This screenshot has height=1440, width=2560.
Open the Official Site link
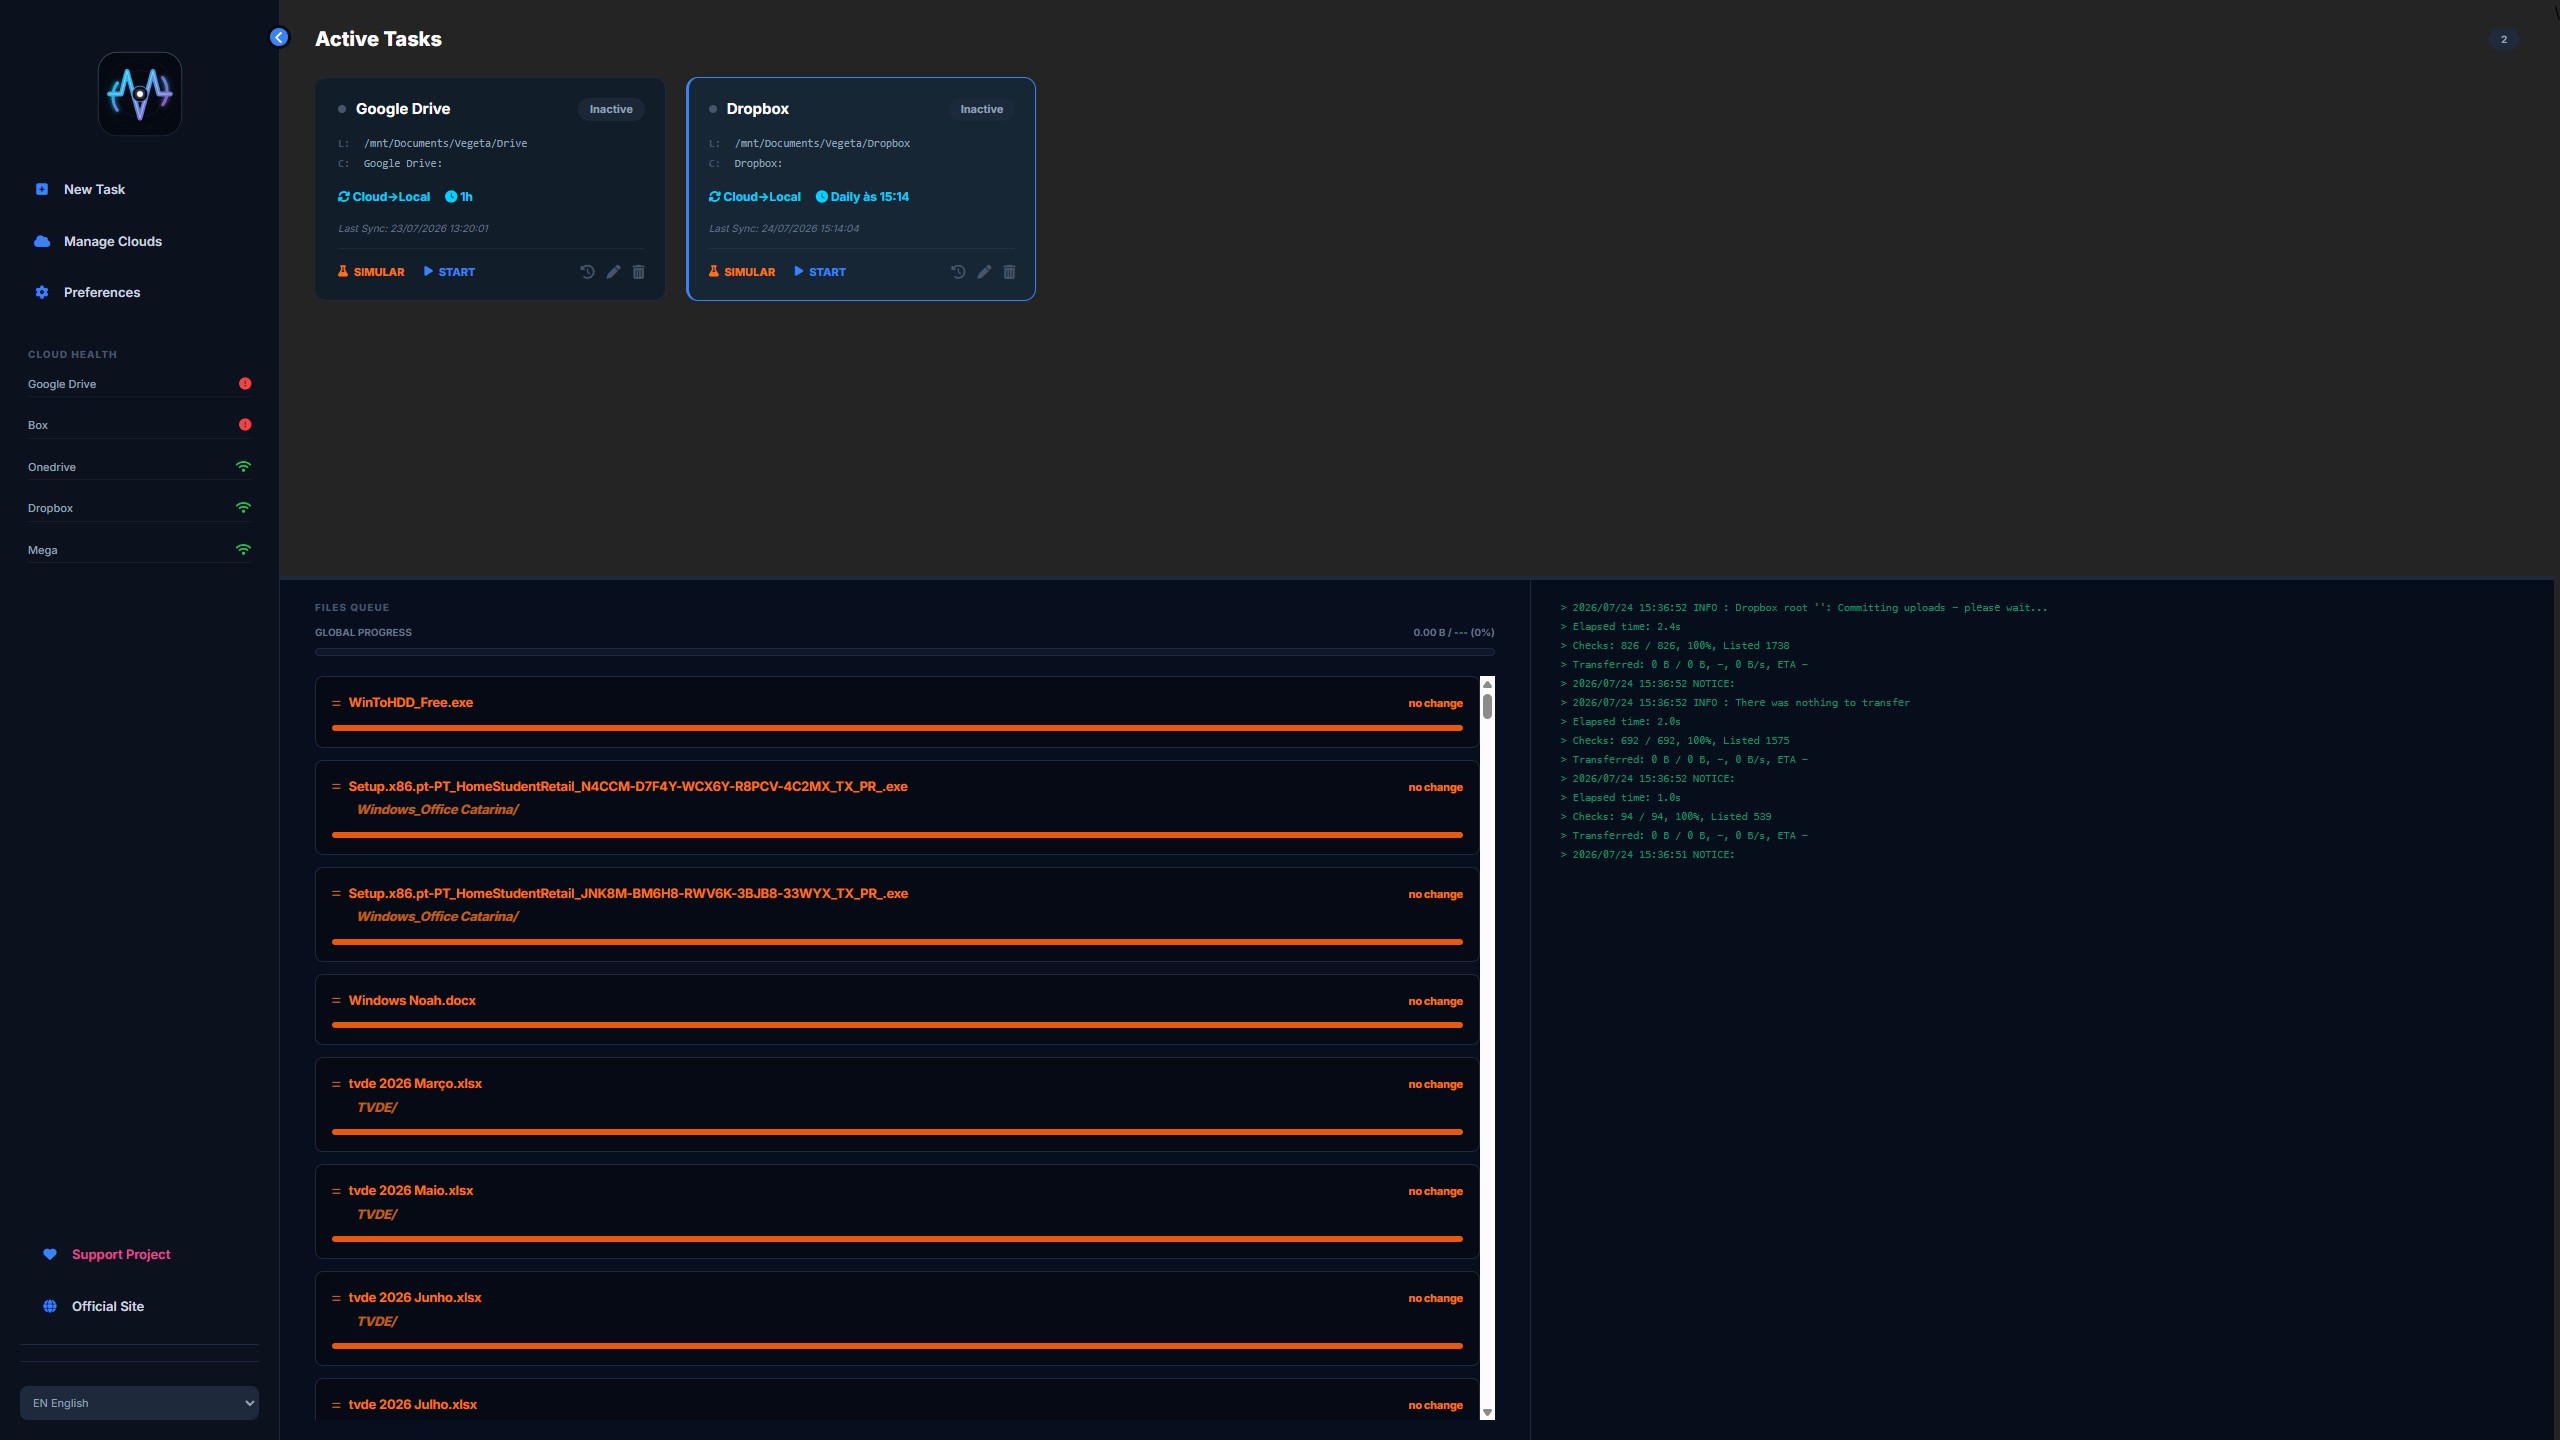point(94,1306)
